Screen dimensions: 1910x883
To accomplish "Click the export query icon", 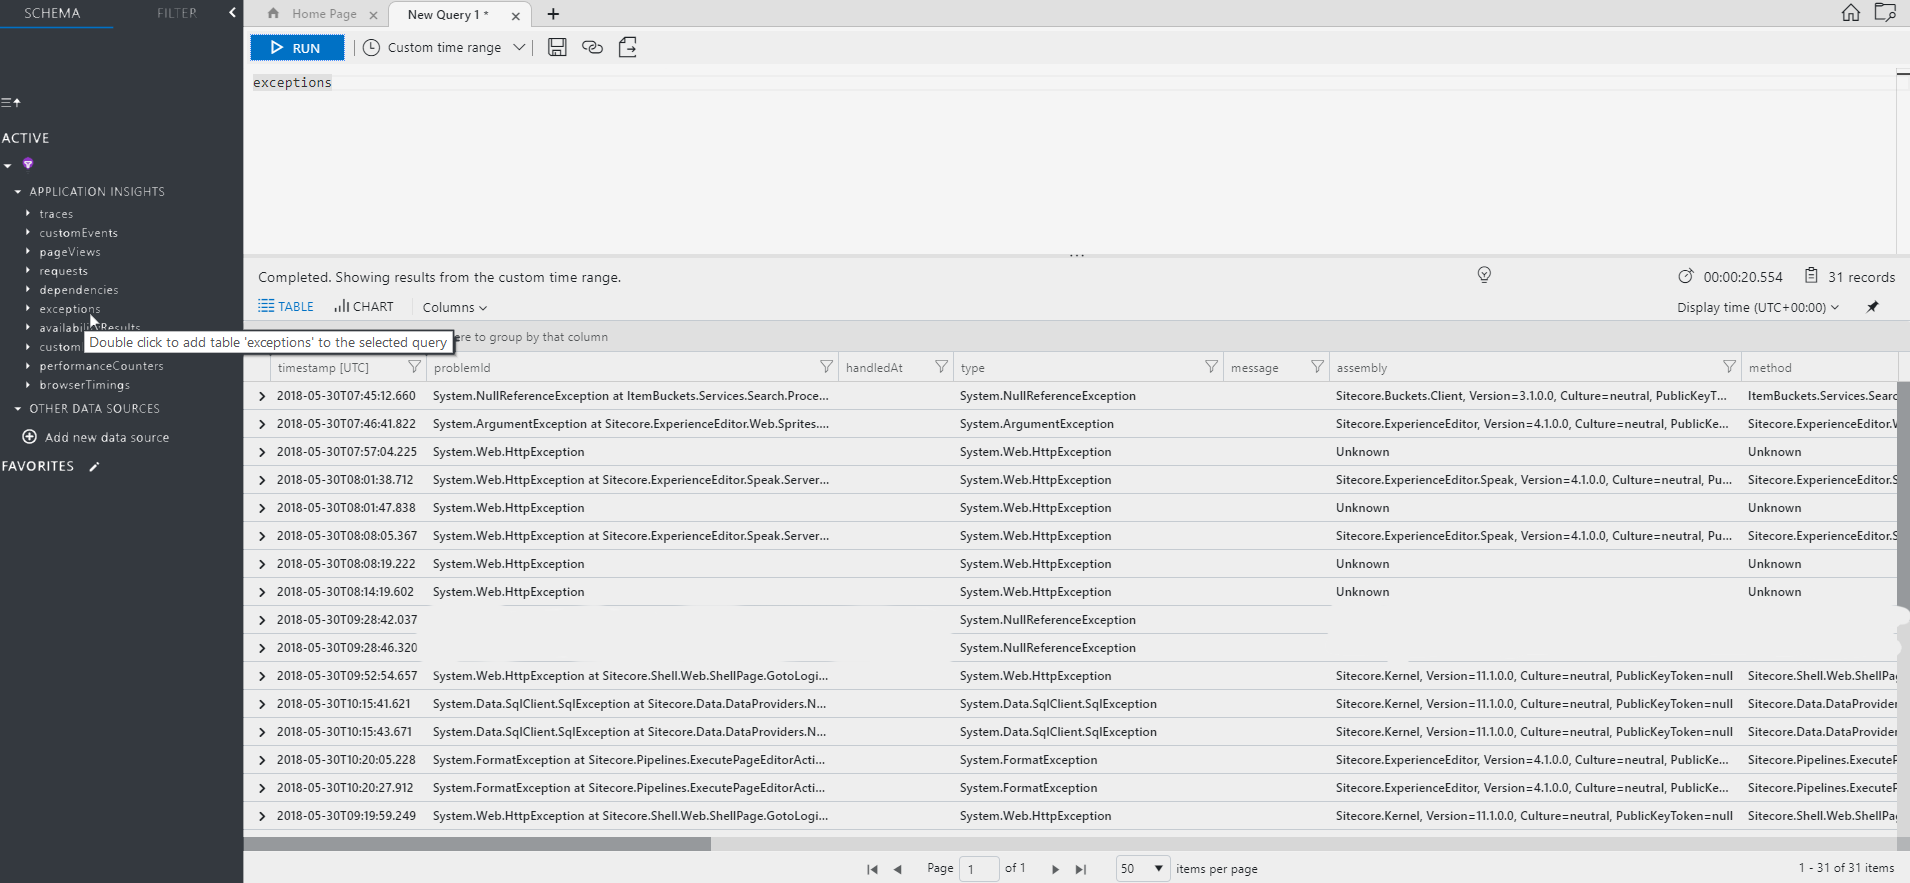I will (628, 47).
